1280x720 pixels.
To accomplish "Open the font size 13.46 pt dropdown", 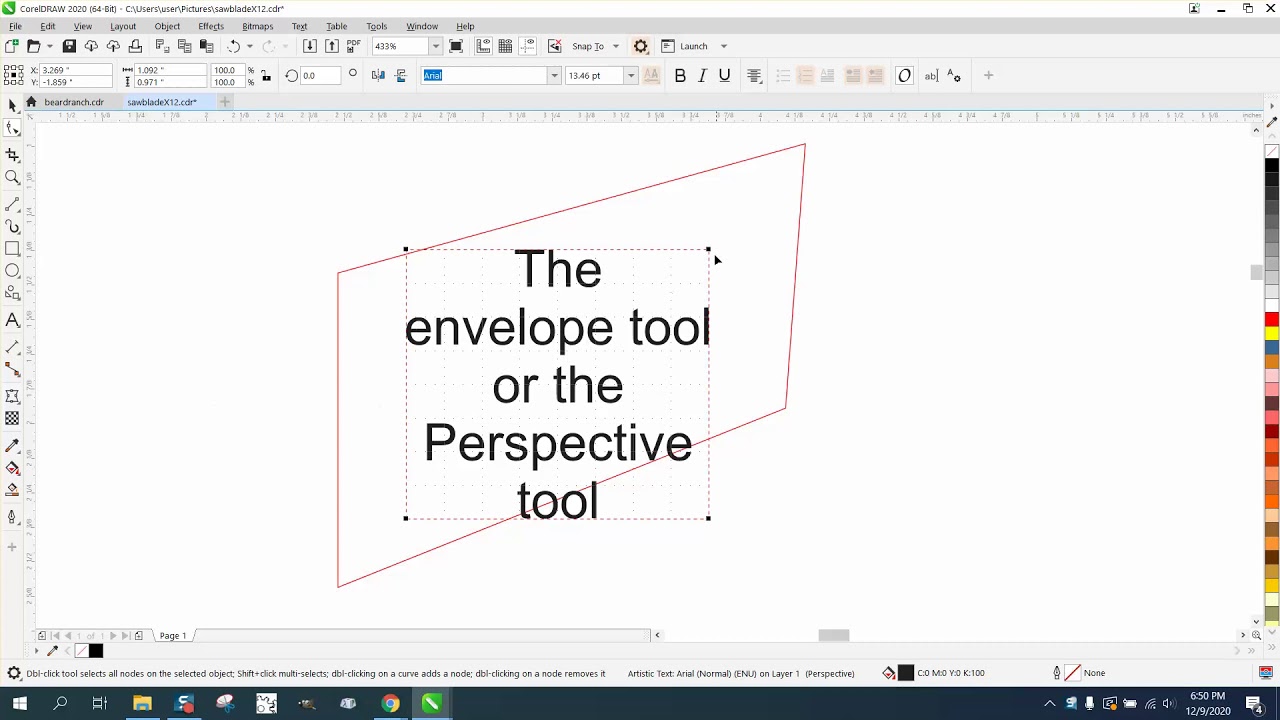I will [x=631, y=76].
